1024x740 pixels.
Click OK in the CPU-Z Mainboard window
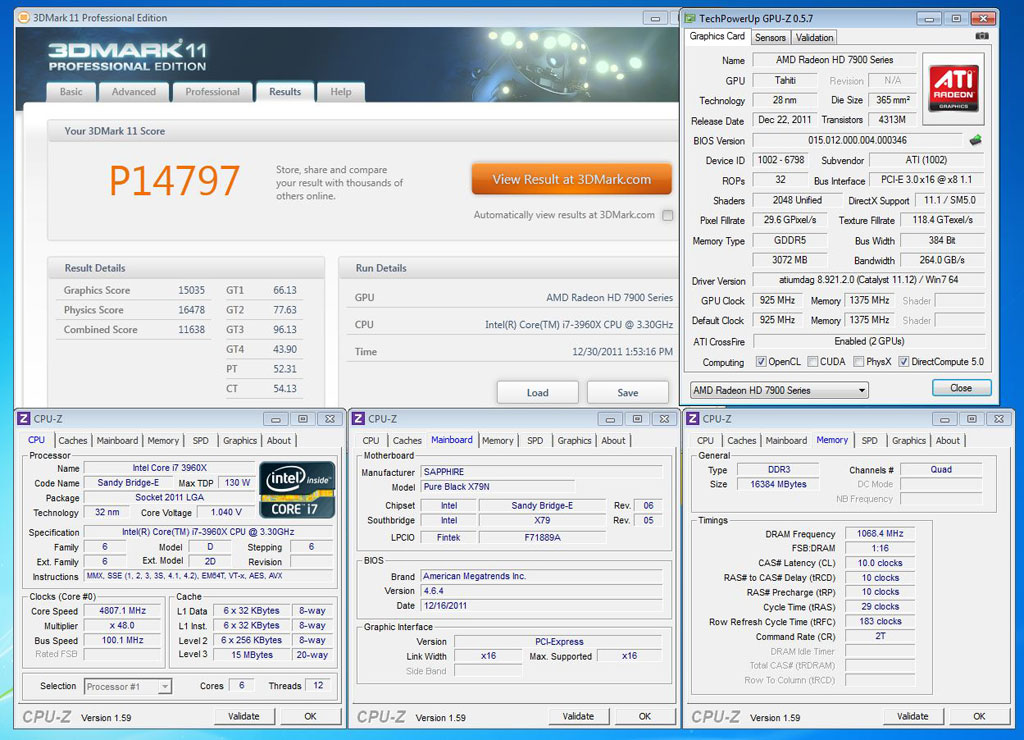(645, 716)
